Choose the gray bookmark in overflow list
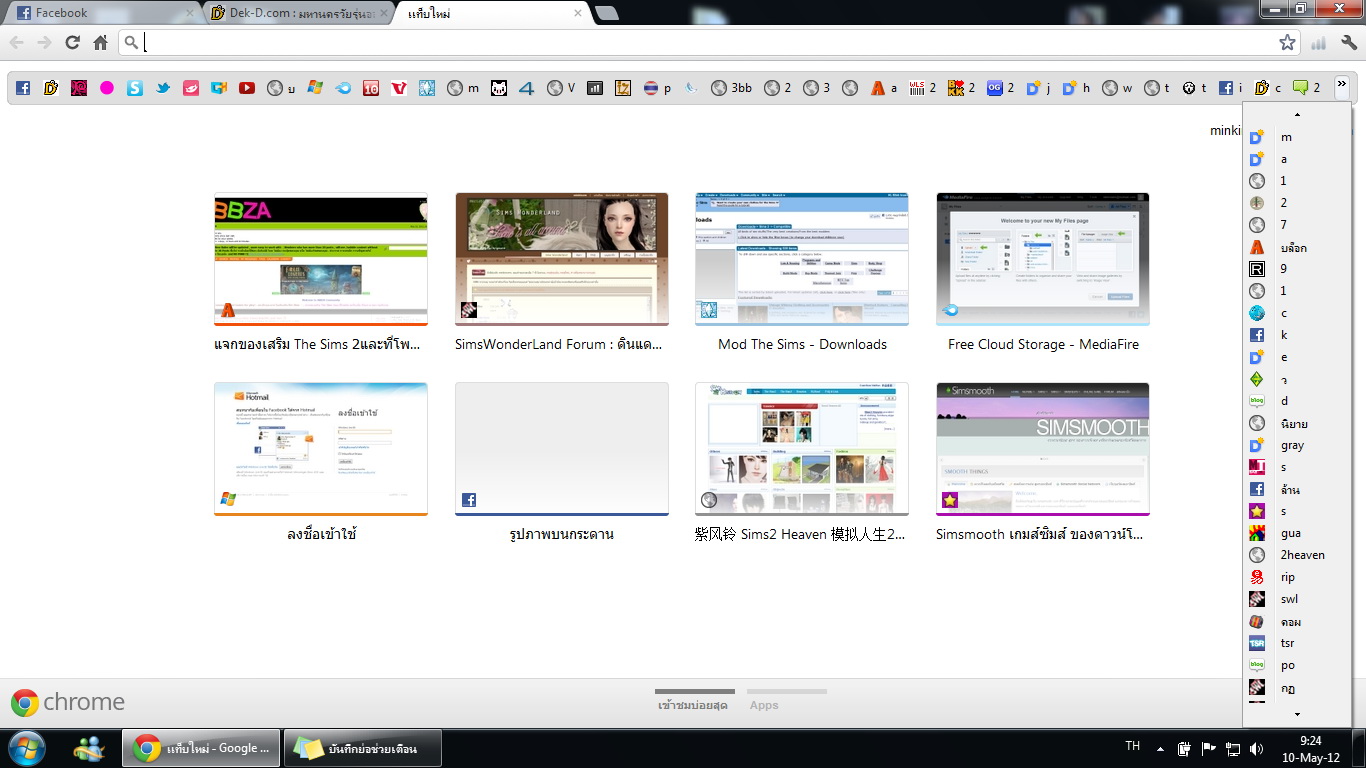The image size is (1366, 768). (1296, 445)
